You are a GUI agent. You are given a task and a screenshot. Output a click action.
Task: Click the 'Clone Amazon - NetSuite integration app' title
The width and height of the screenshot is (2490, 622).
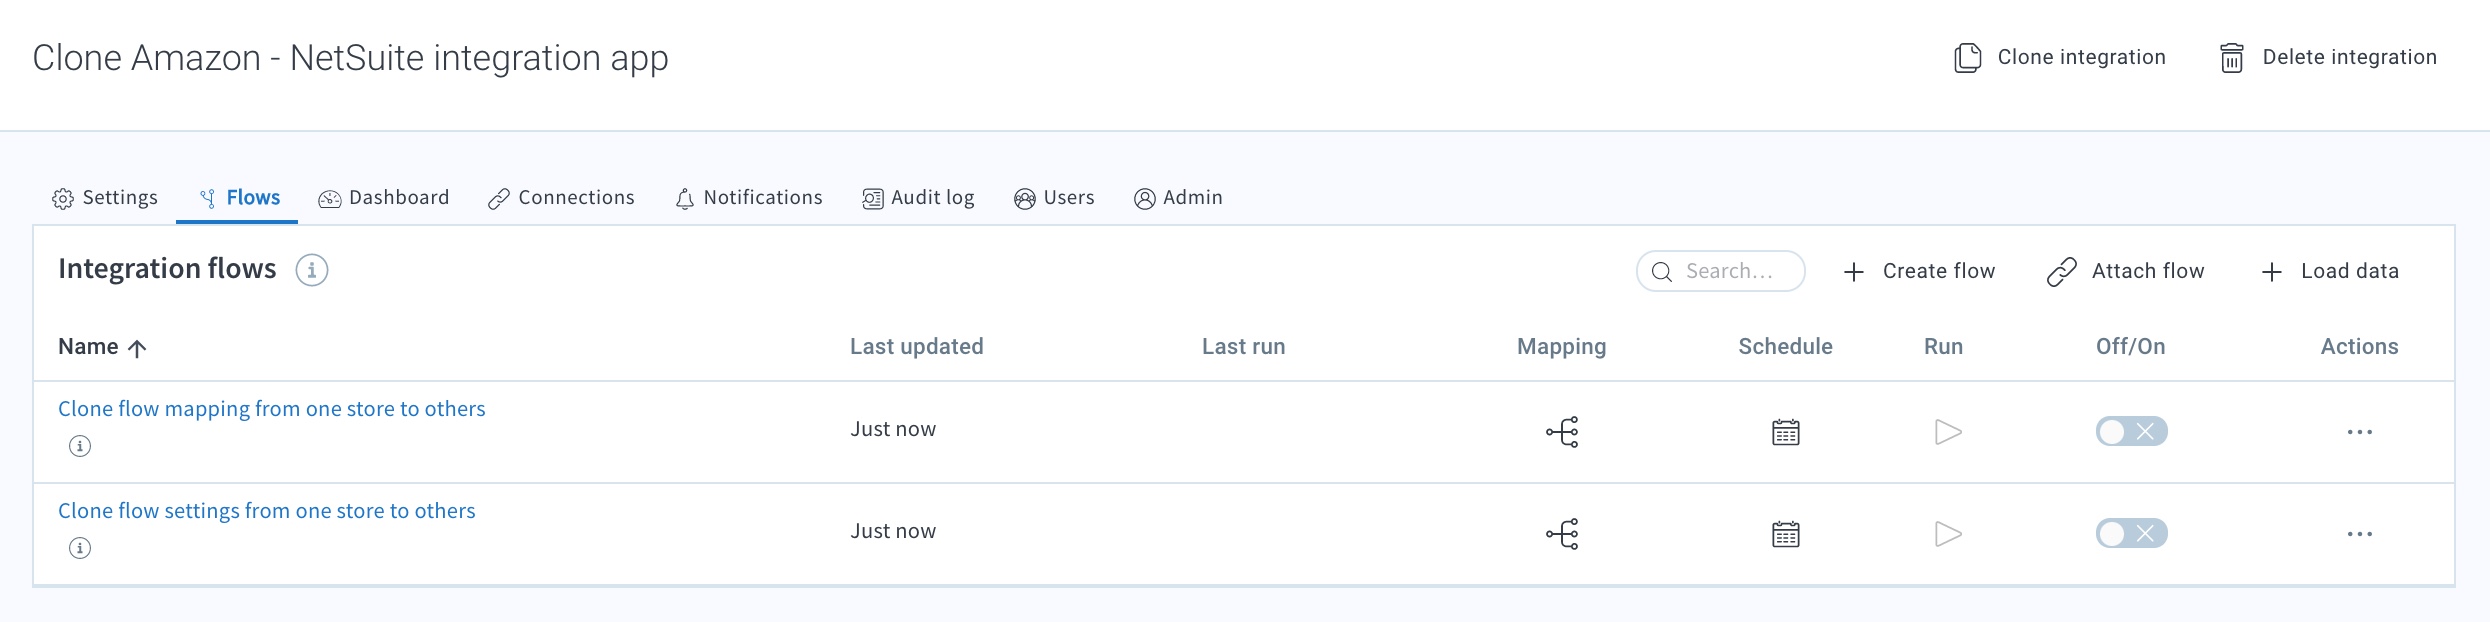(350, 59)
